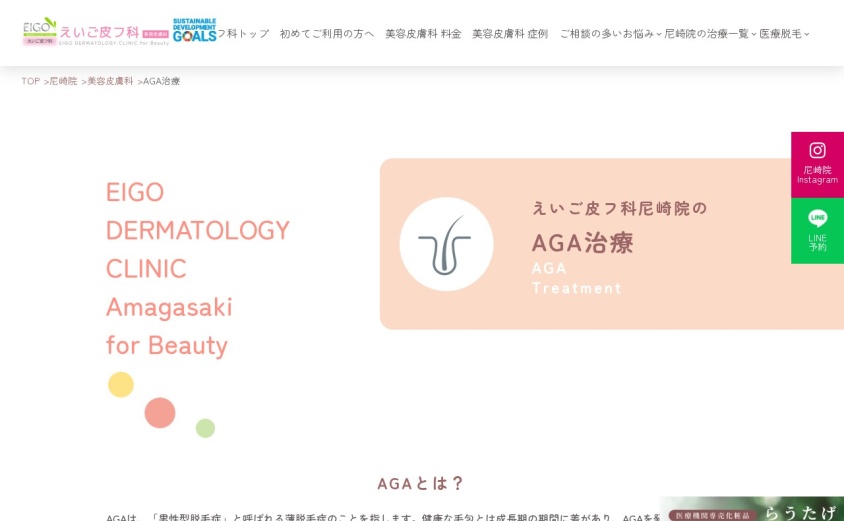Open the 尼崎院 Instagram side button
Viewport: 844px width, 521px height.
817,165
